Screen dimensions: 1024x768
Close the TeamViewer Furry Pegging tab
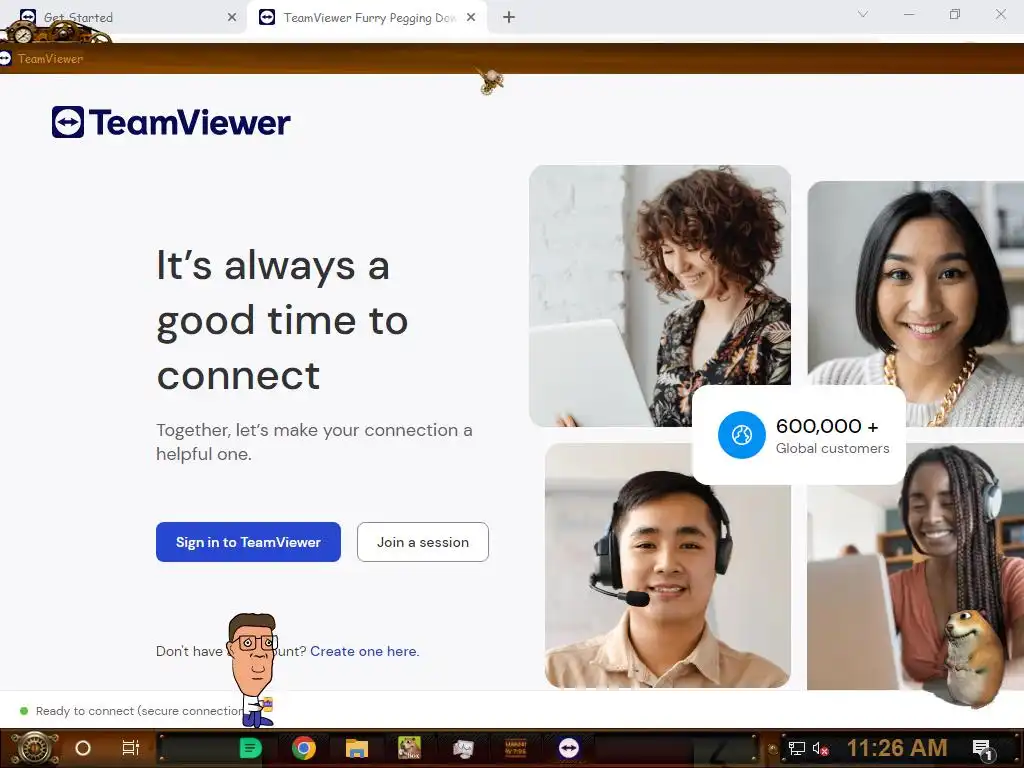(x=471, y=18)
